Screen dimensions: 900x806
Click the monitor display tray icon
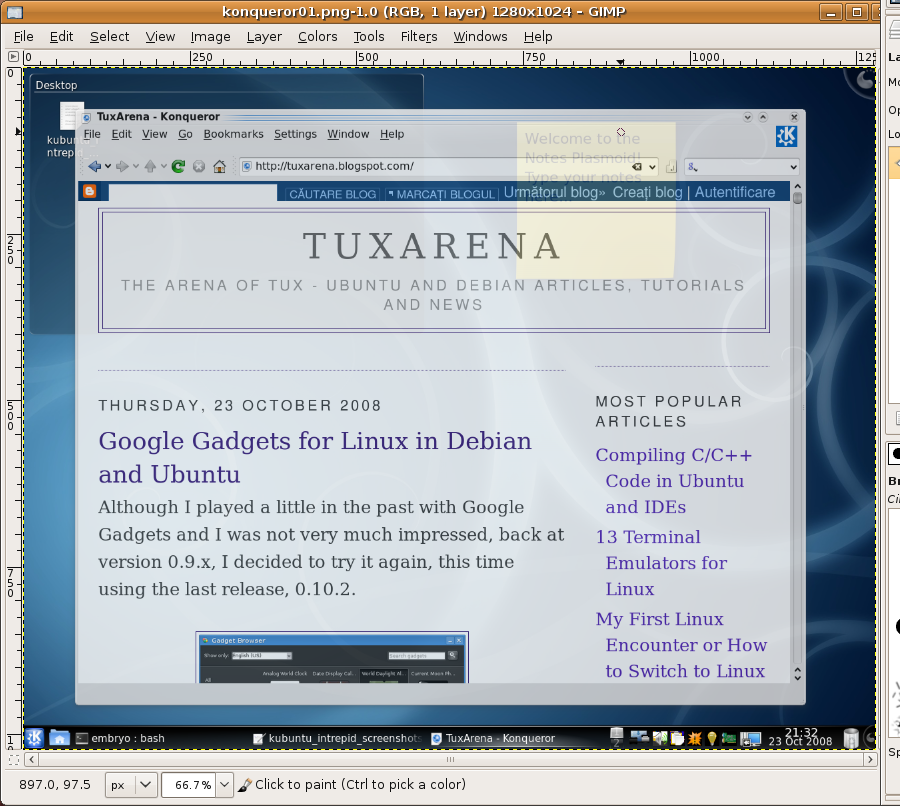tap(750, 738)
